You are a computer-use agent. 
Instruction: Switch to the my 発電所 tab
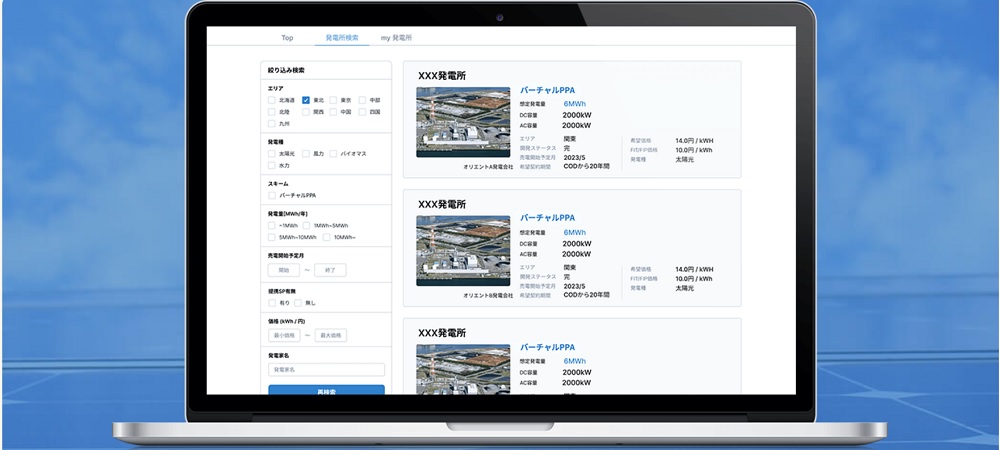coord(396,37)
